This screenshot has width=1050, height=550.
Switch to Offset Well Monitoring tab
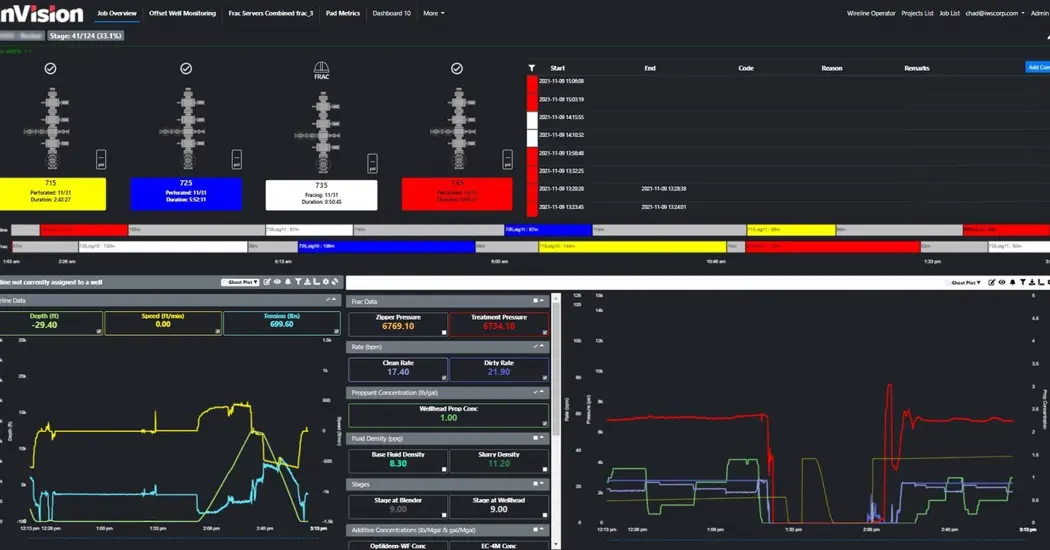181,13
